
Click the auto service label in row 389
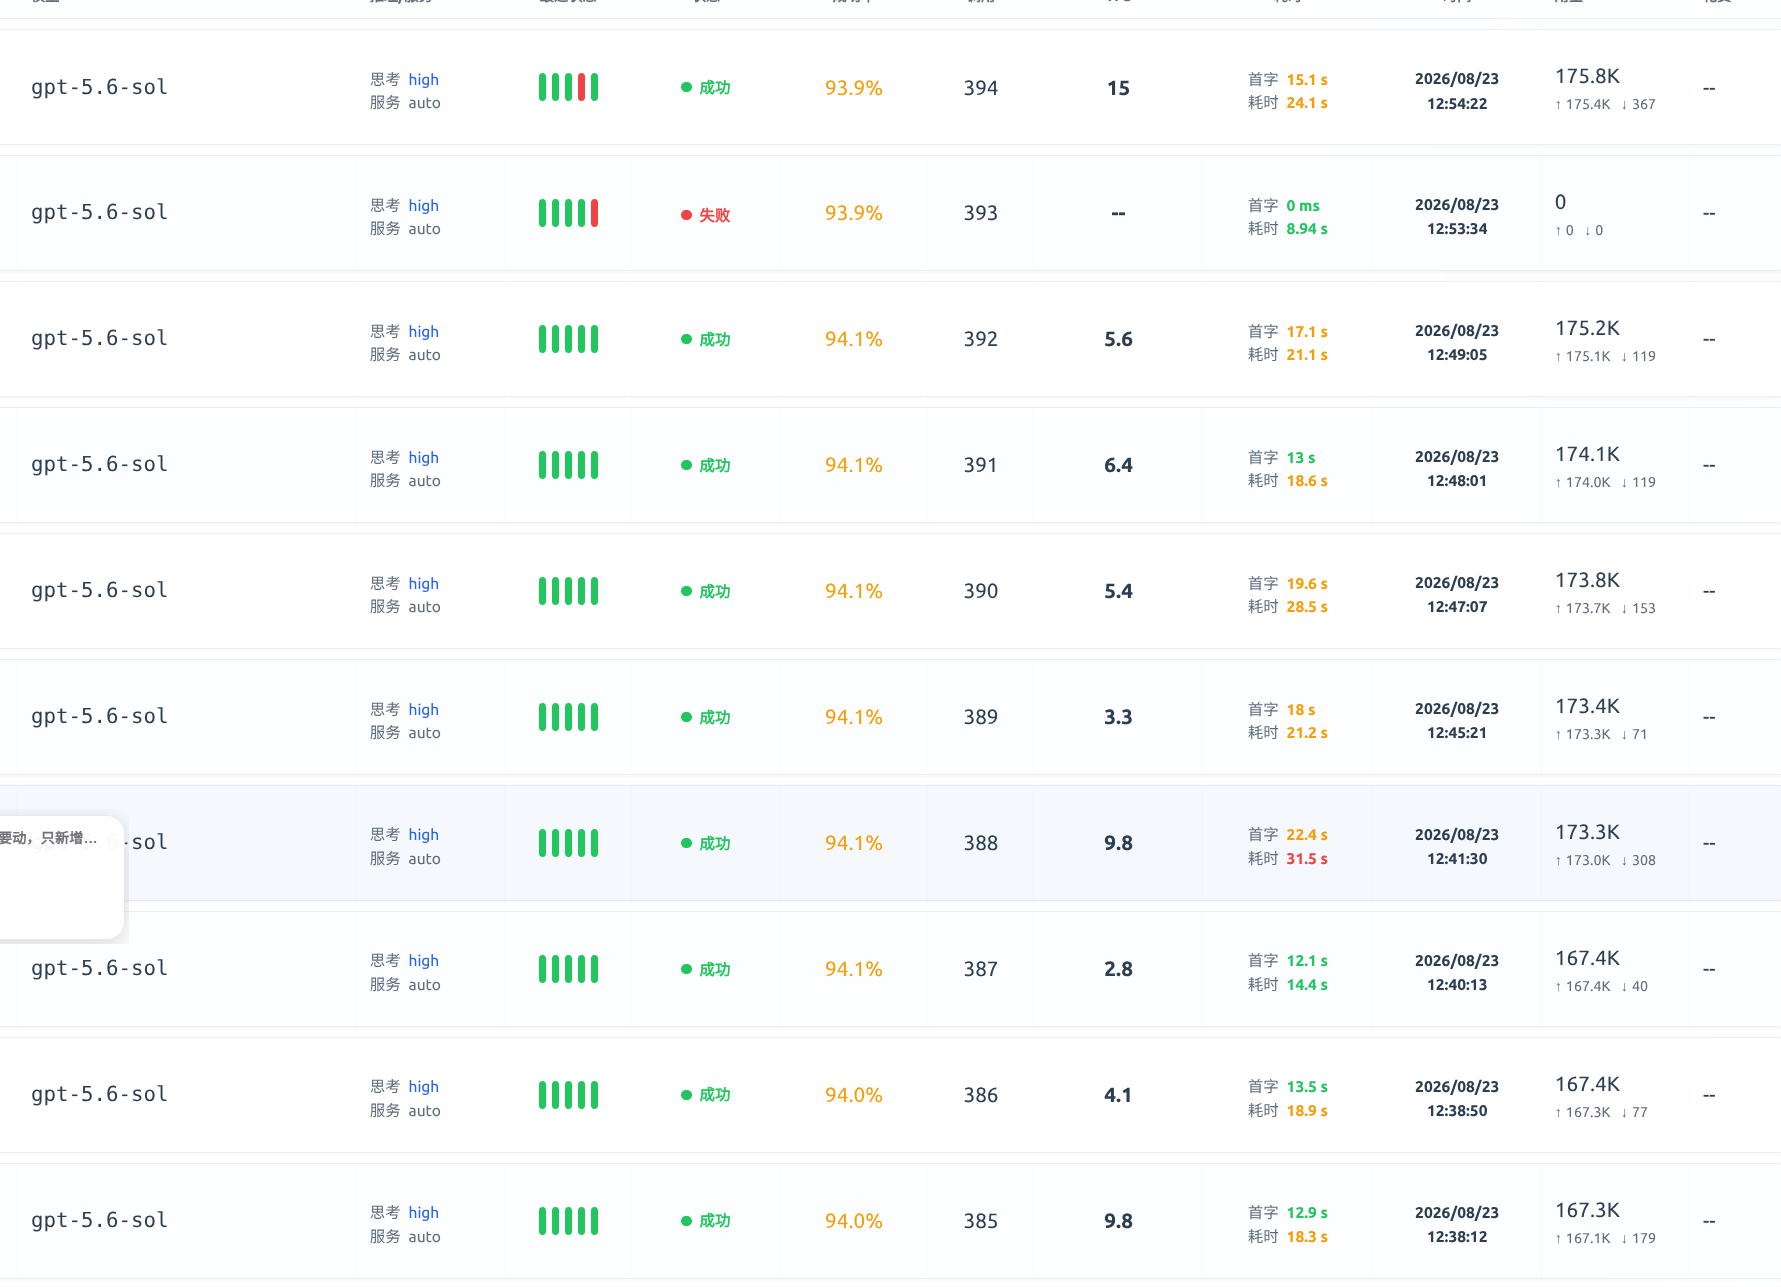pos(424,733)
